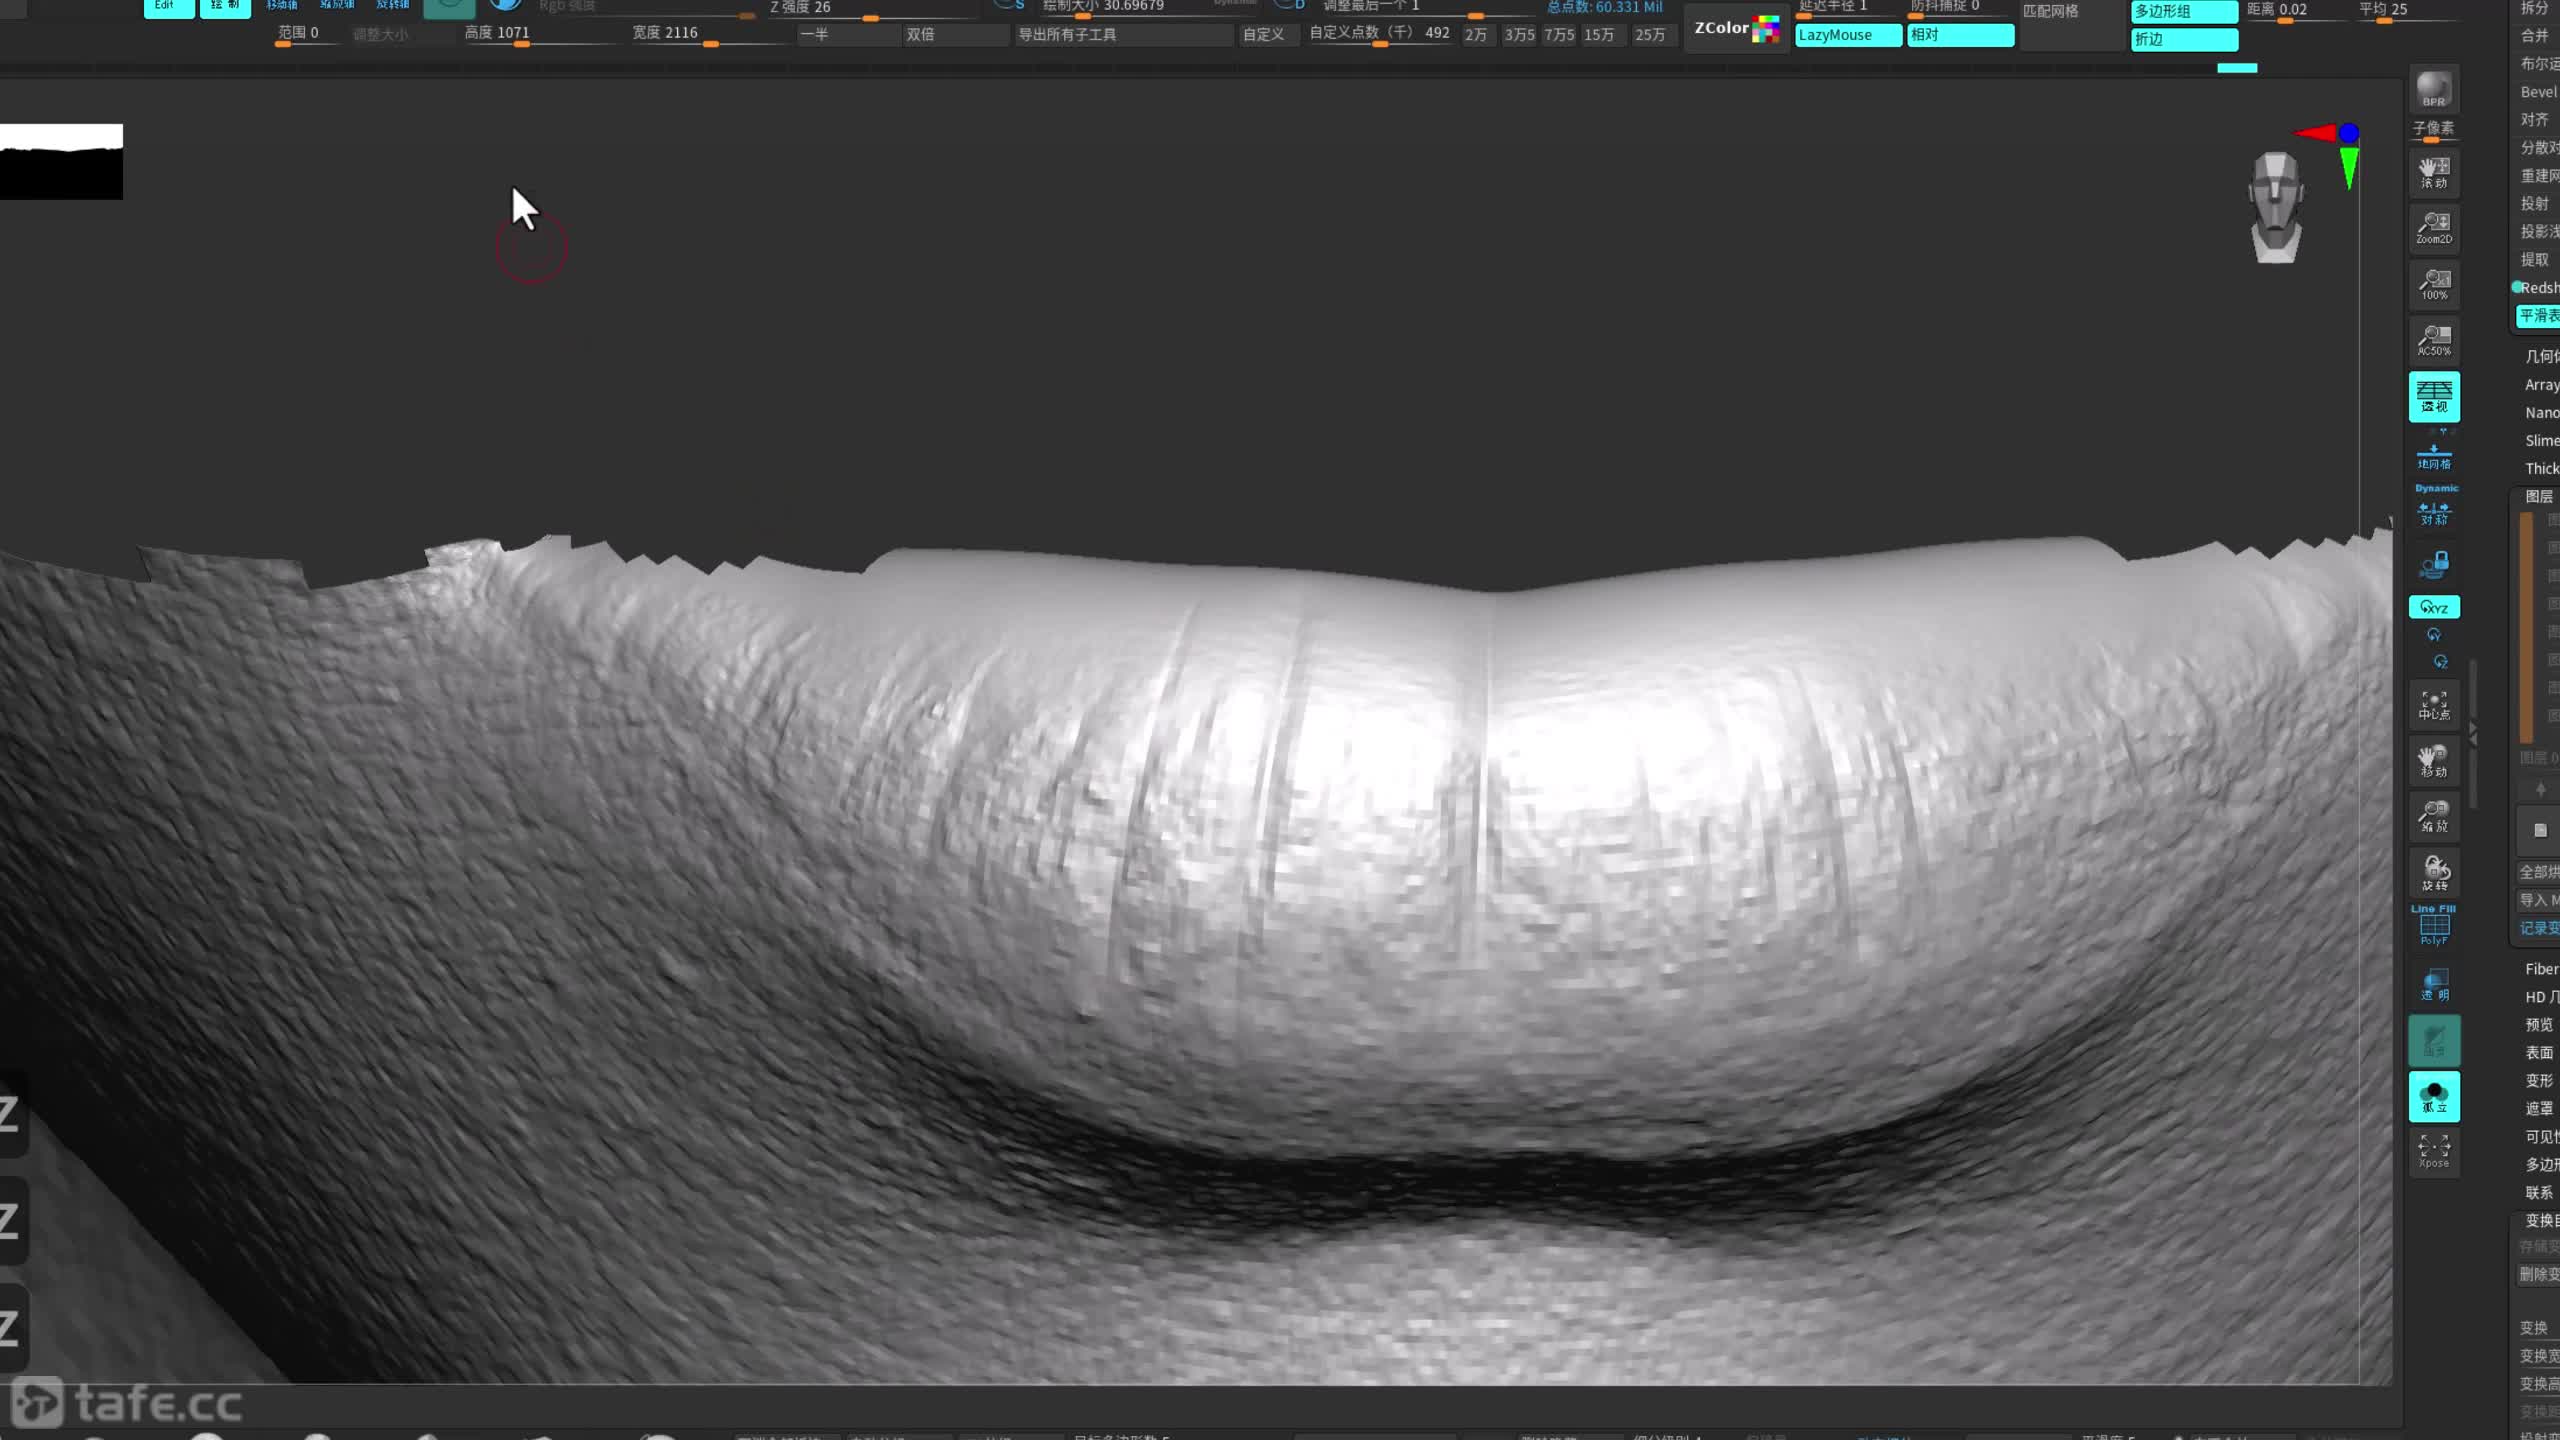Screen dimensions: 2560x1440
Task: Set canvas to 100% actual size
Action: point(2433,284)
